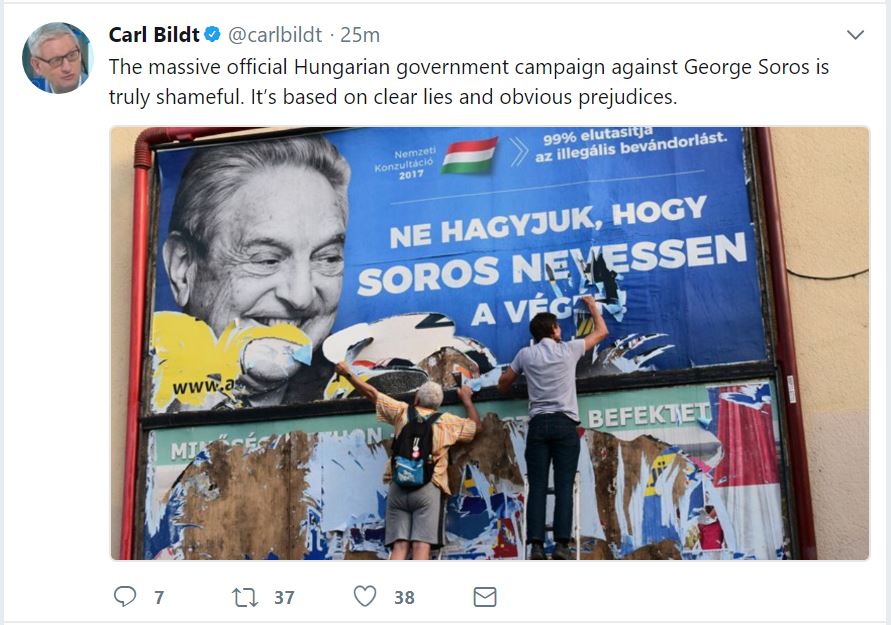
Task: Click the 25m timestamp
Action: click(360, 35)
